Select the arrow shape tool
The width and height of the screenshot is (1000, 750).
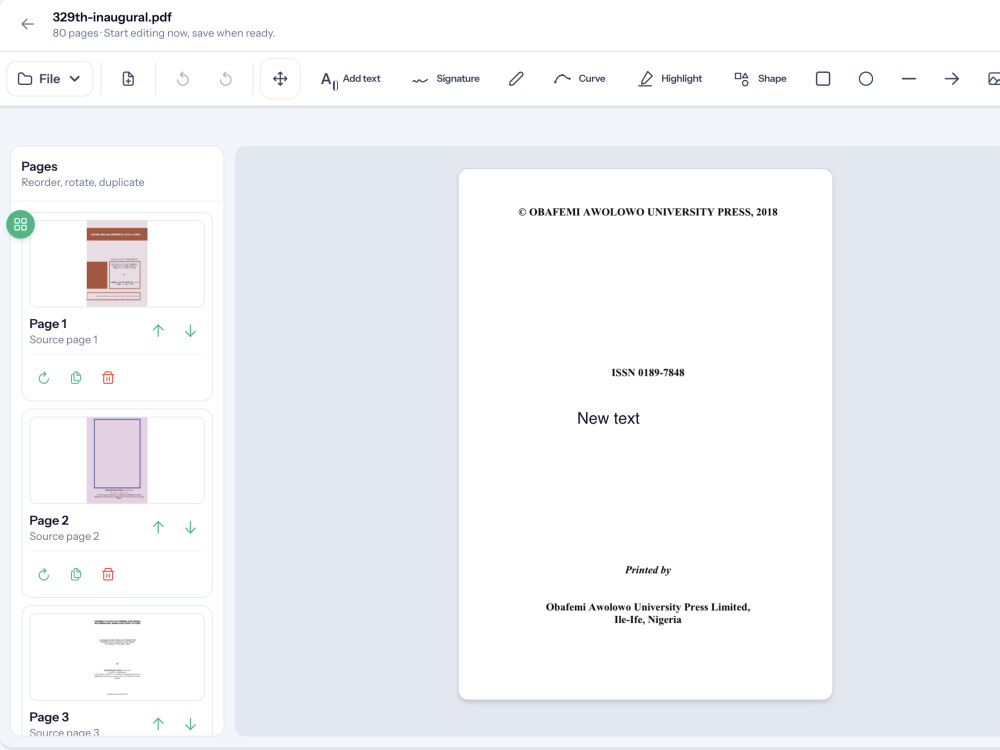point(952,79)
